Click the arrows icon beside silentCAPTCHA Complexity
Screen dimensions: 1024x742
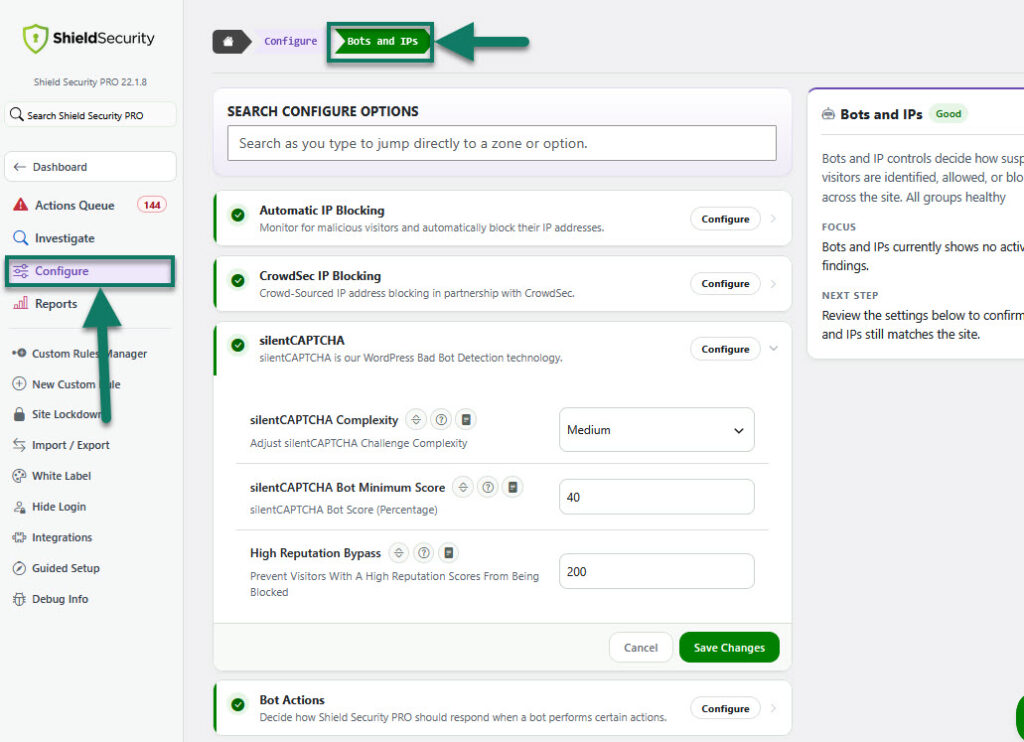[416, 419]
